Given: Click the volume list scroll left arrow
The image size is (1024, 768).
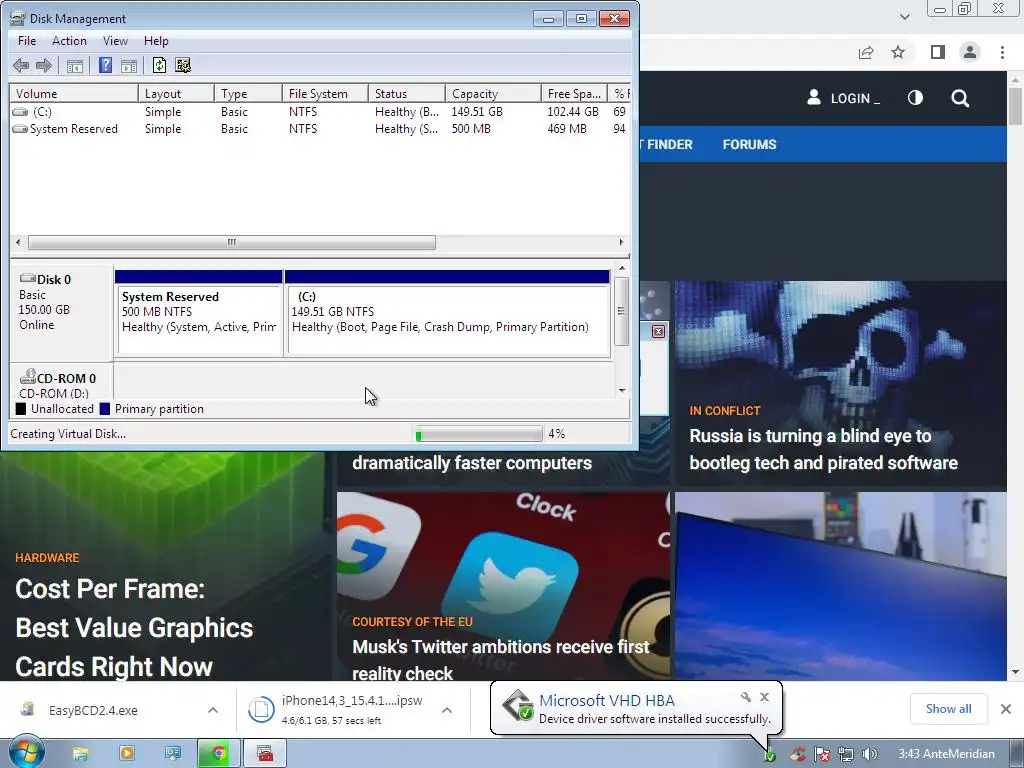Looking at the screenshot, I should click(18, 242).
